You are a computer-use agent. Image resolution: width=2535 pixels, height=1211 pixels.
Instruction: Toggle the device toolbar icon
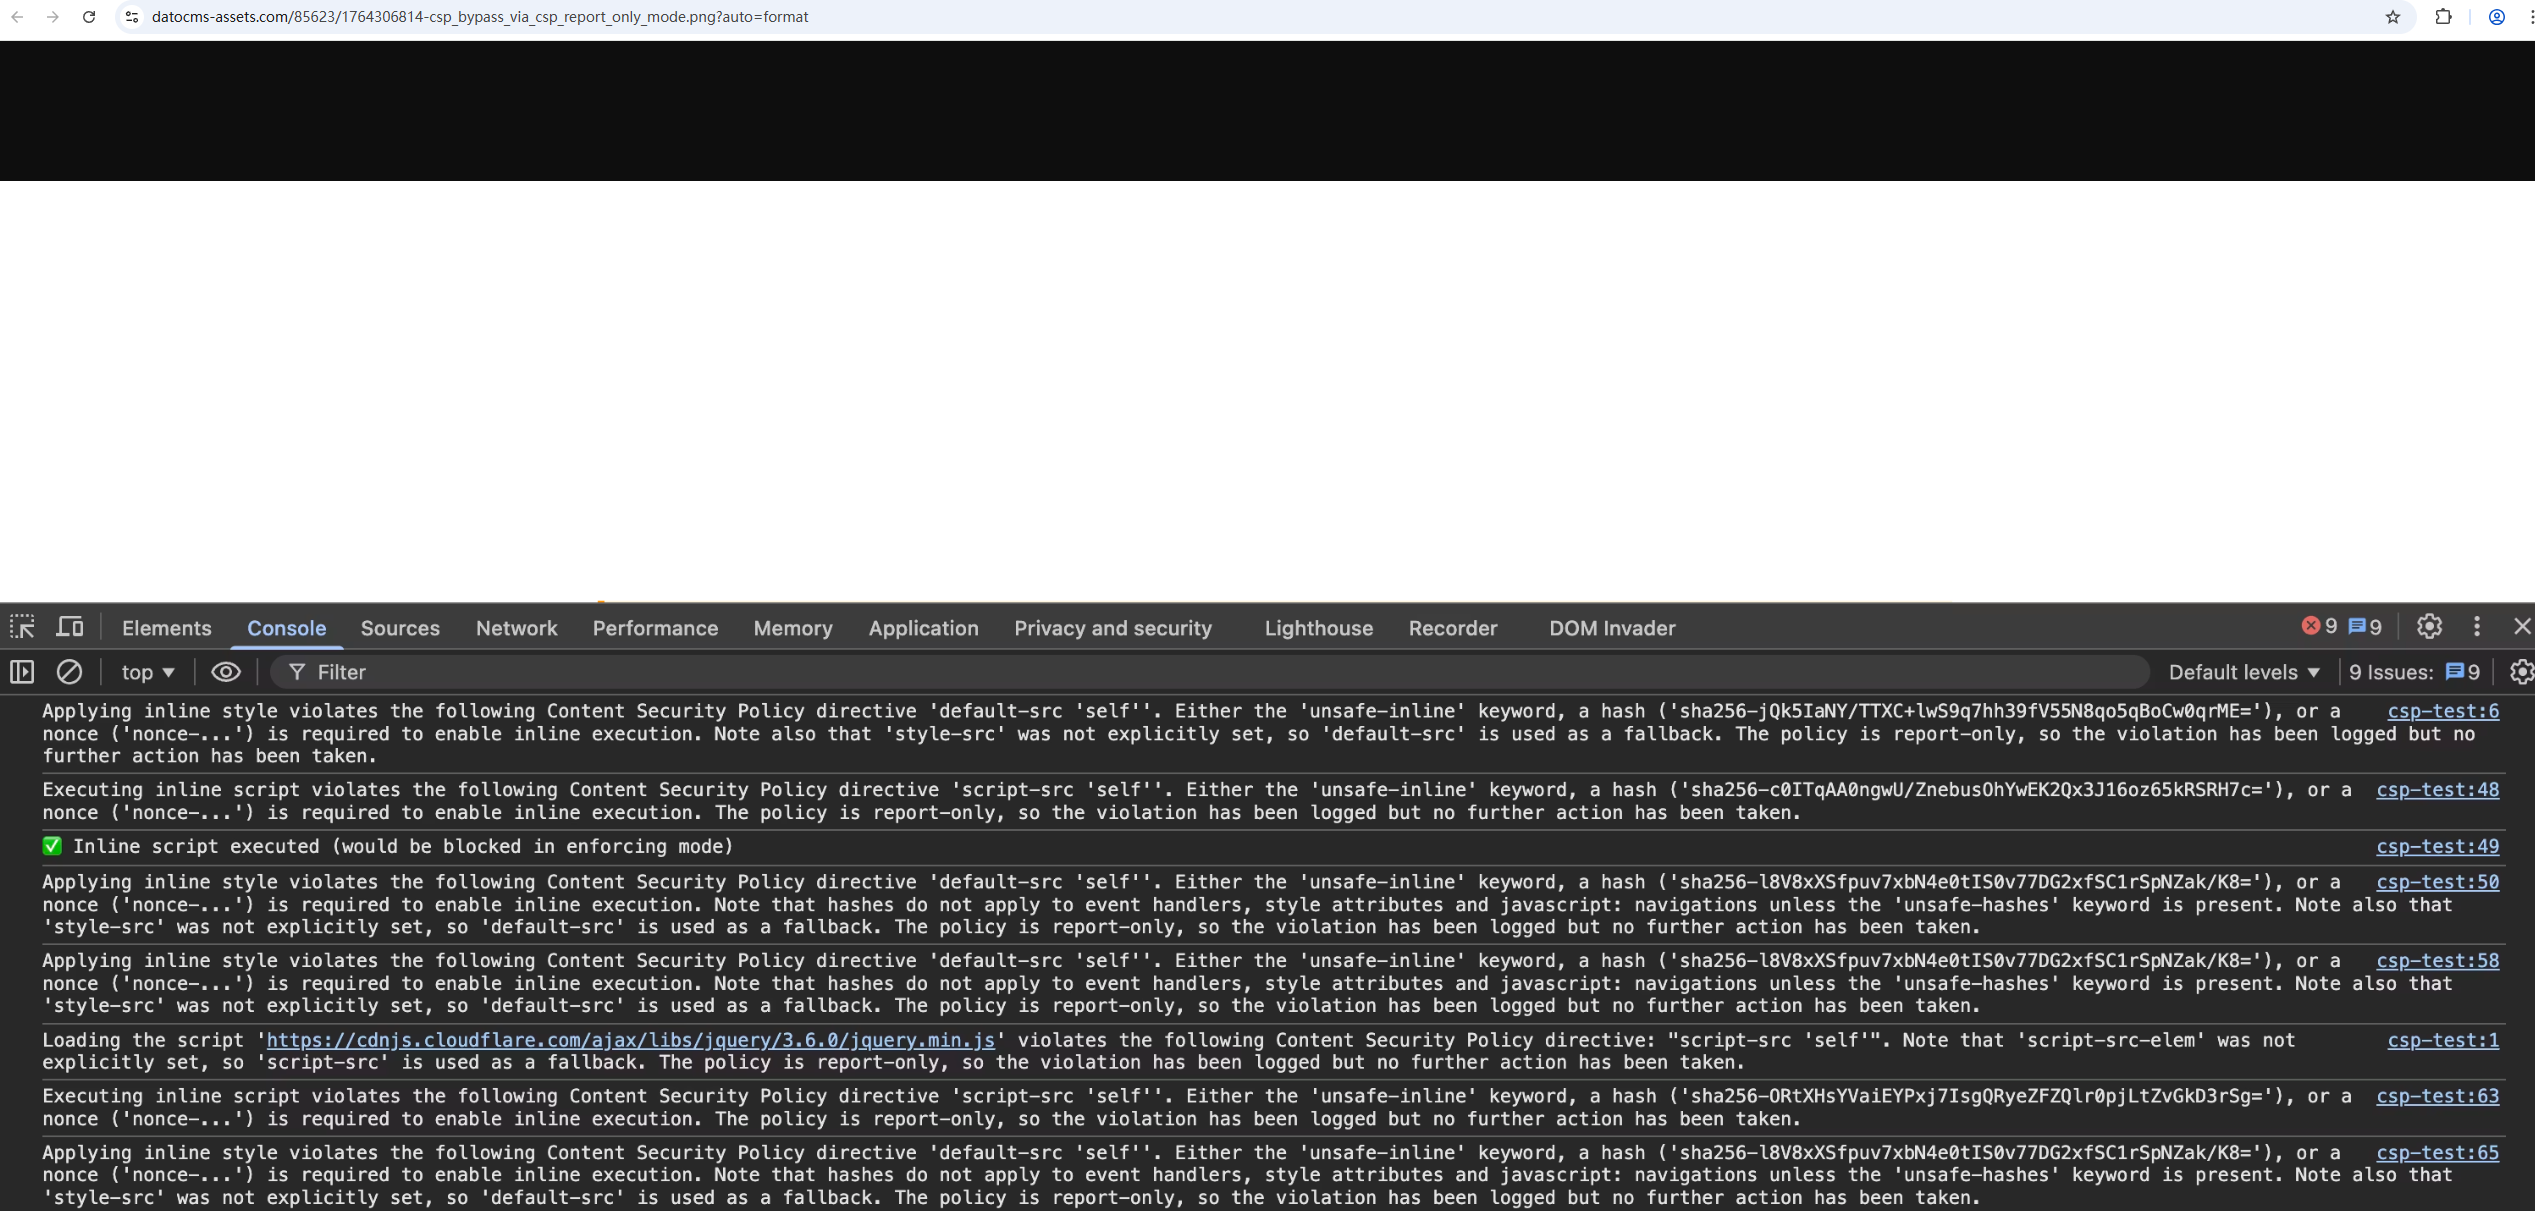click(x=70, y=627)
